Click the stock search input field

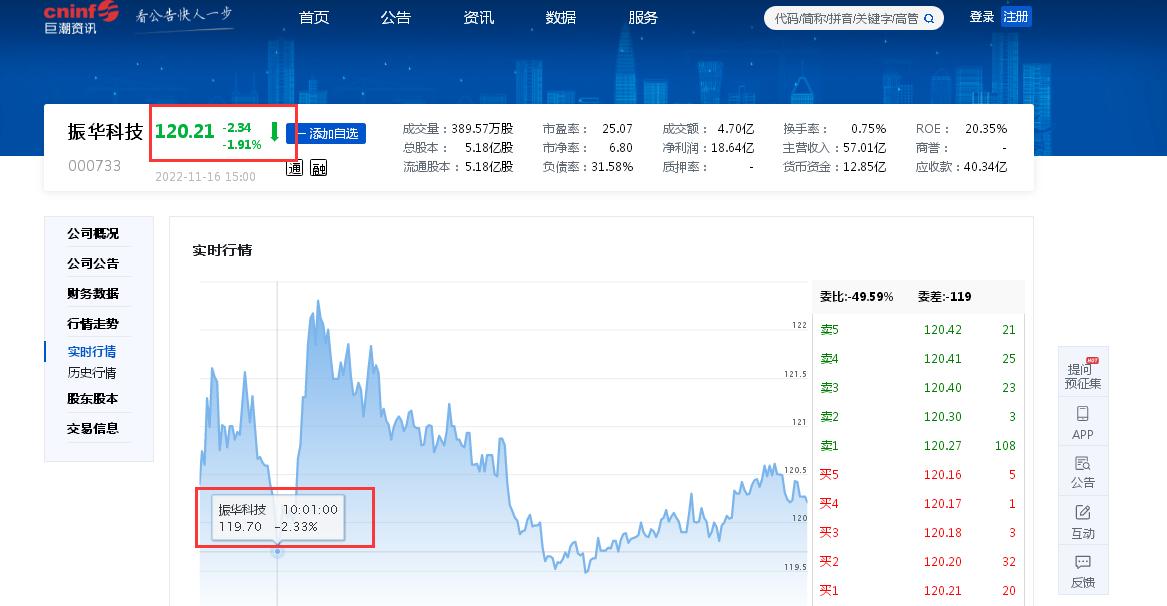tap(845, 17)
